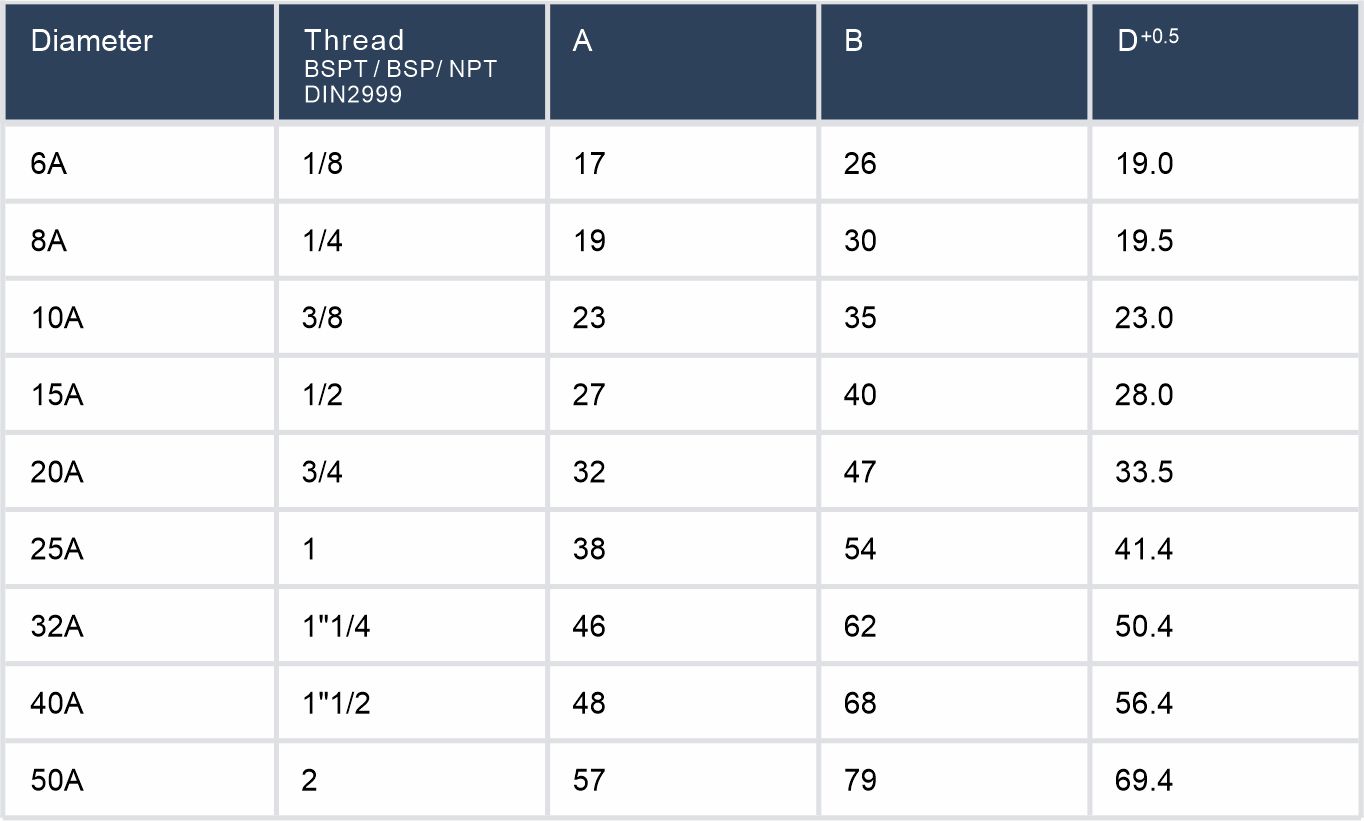1364x821 pixels.
Task: Select the 79 value in B column
Action: (860, 780)
